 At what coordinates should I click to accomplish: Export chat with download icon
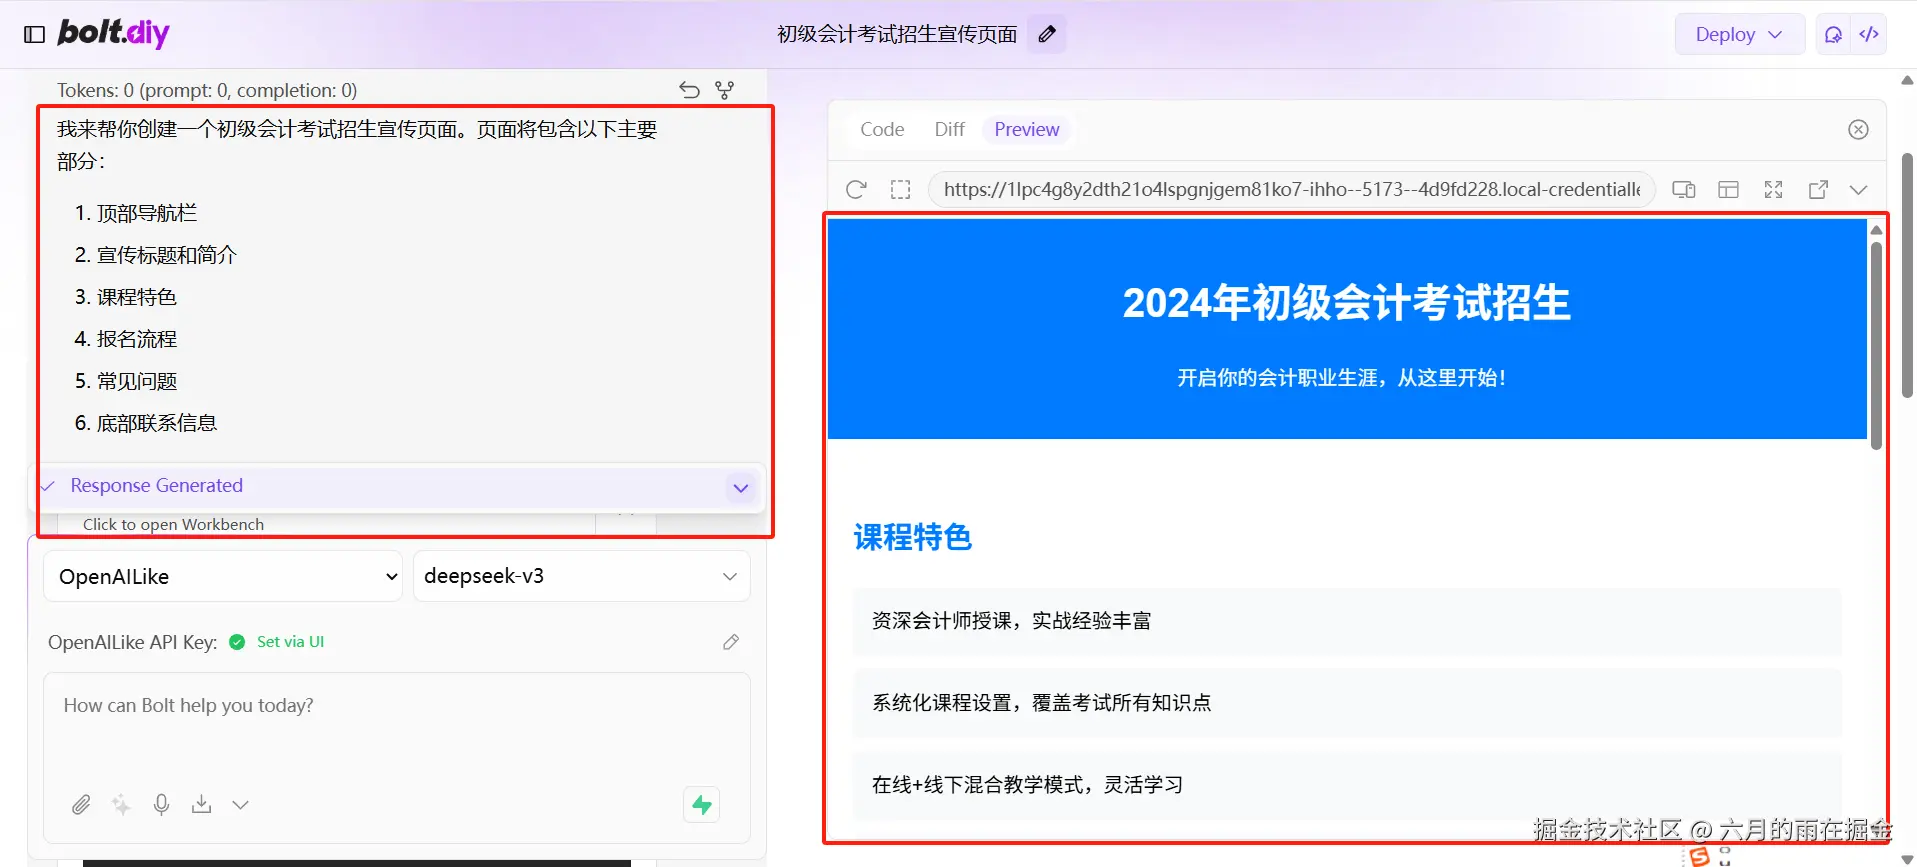click(x=201, y=804)
